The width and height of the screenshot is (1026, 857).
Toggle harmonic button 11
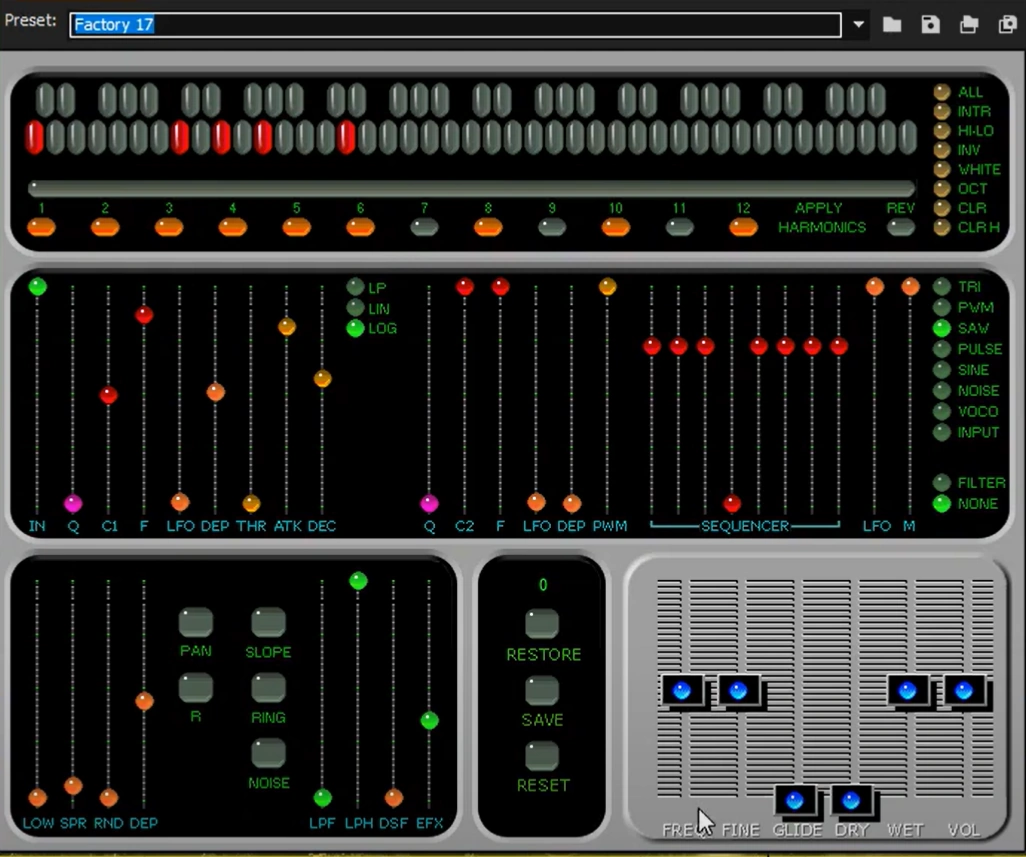pyautogui.click(x=679, y=228)
